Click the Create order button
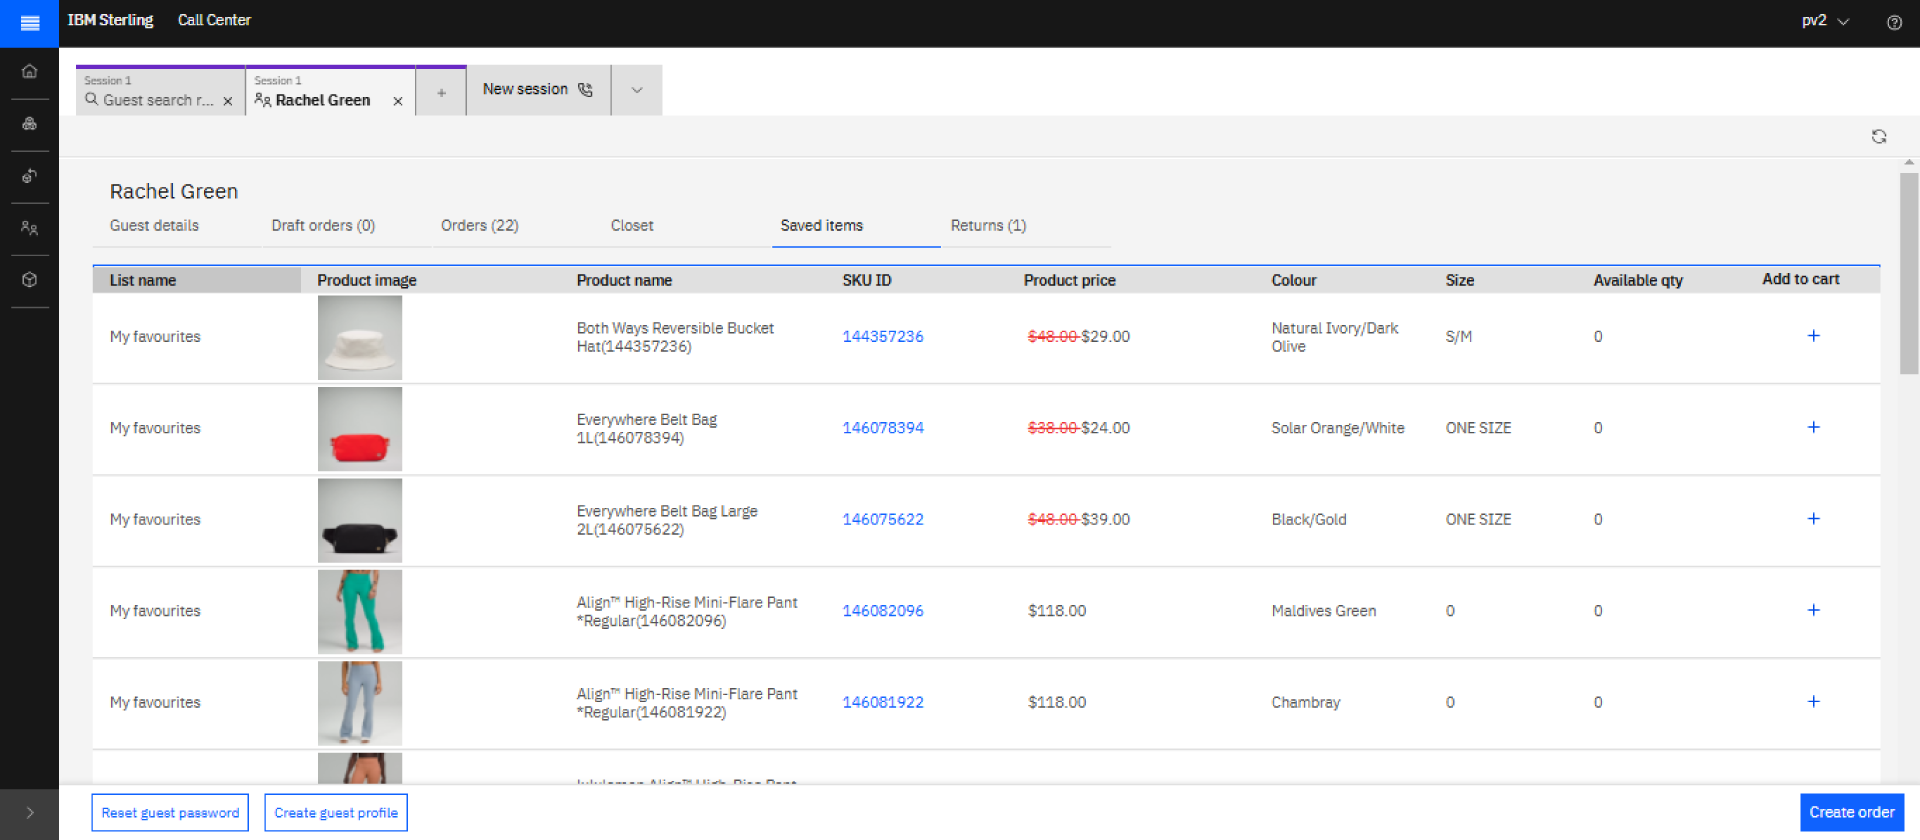 1851,812
